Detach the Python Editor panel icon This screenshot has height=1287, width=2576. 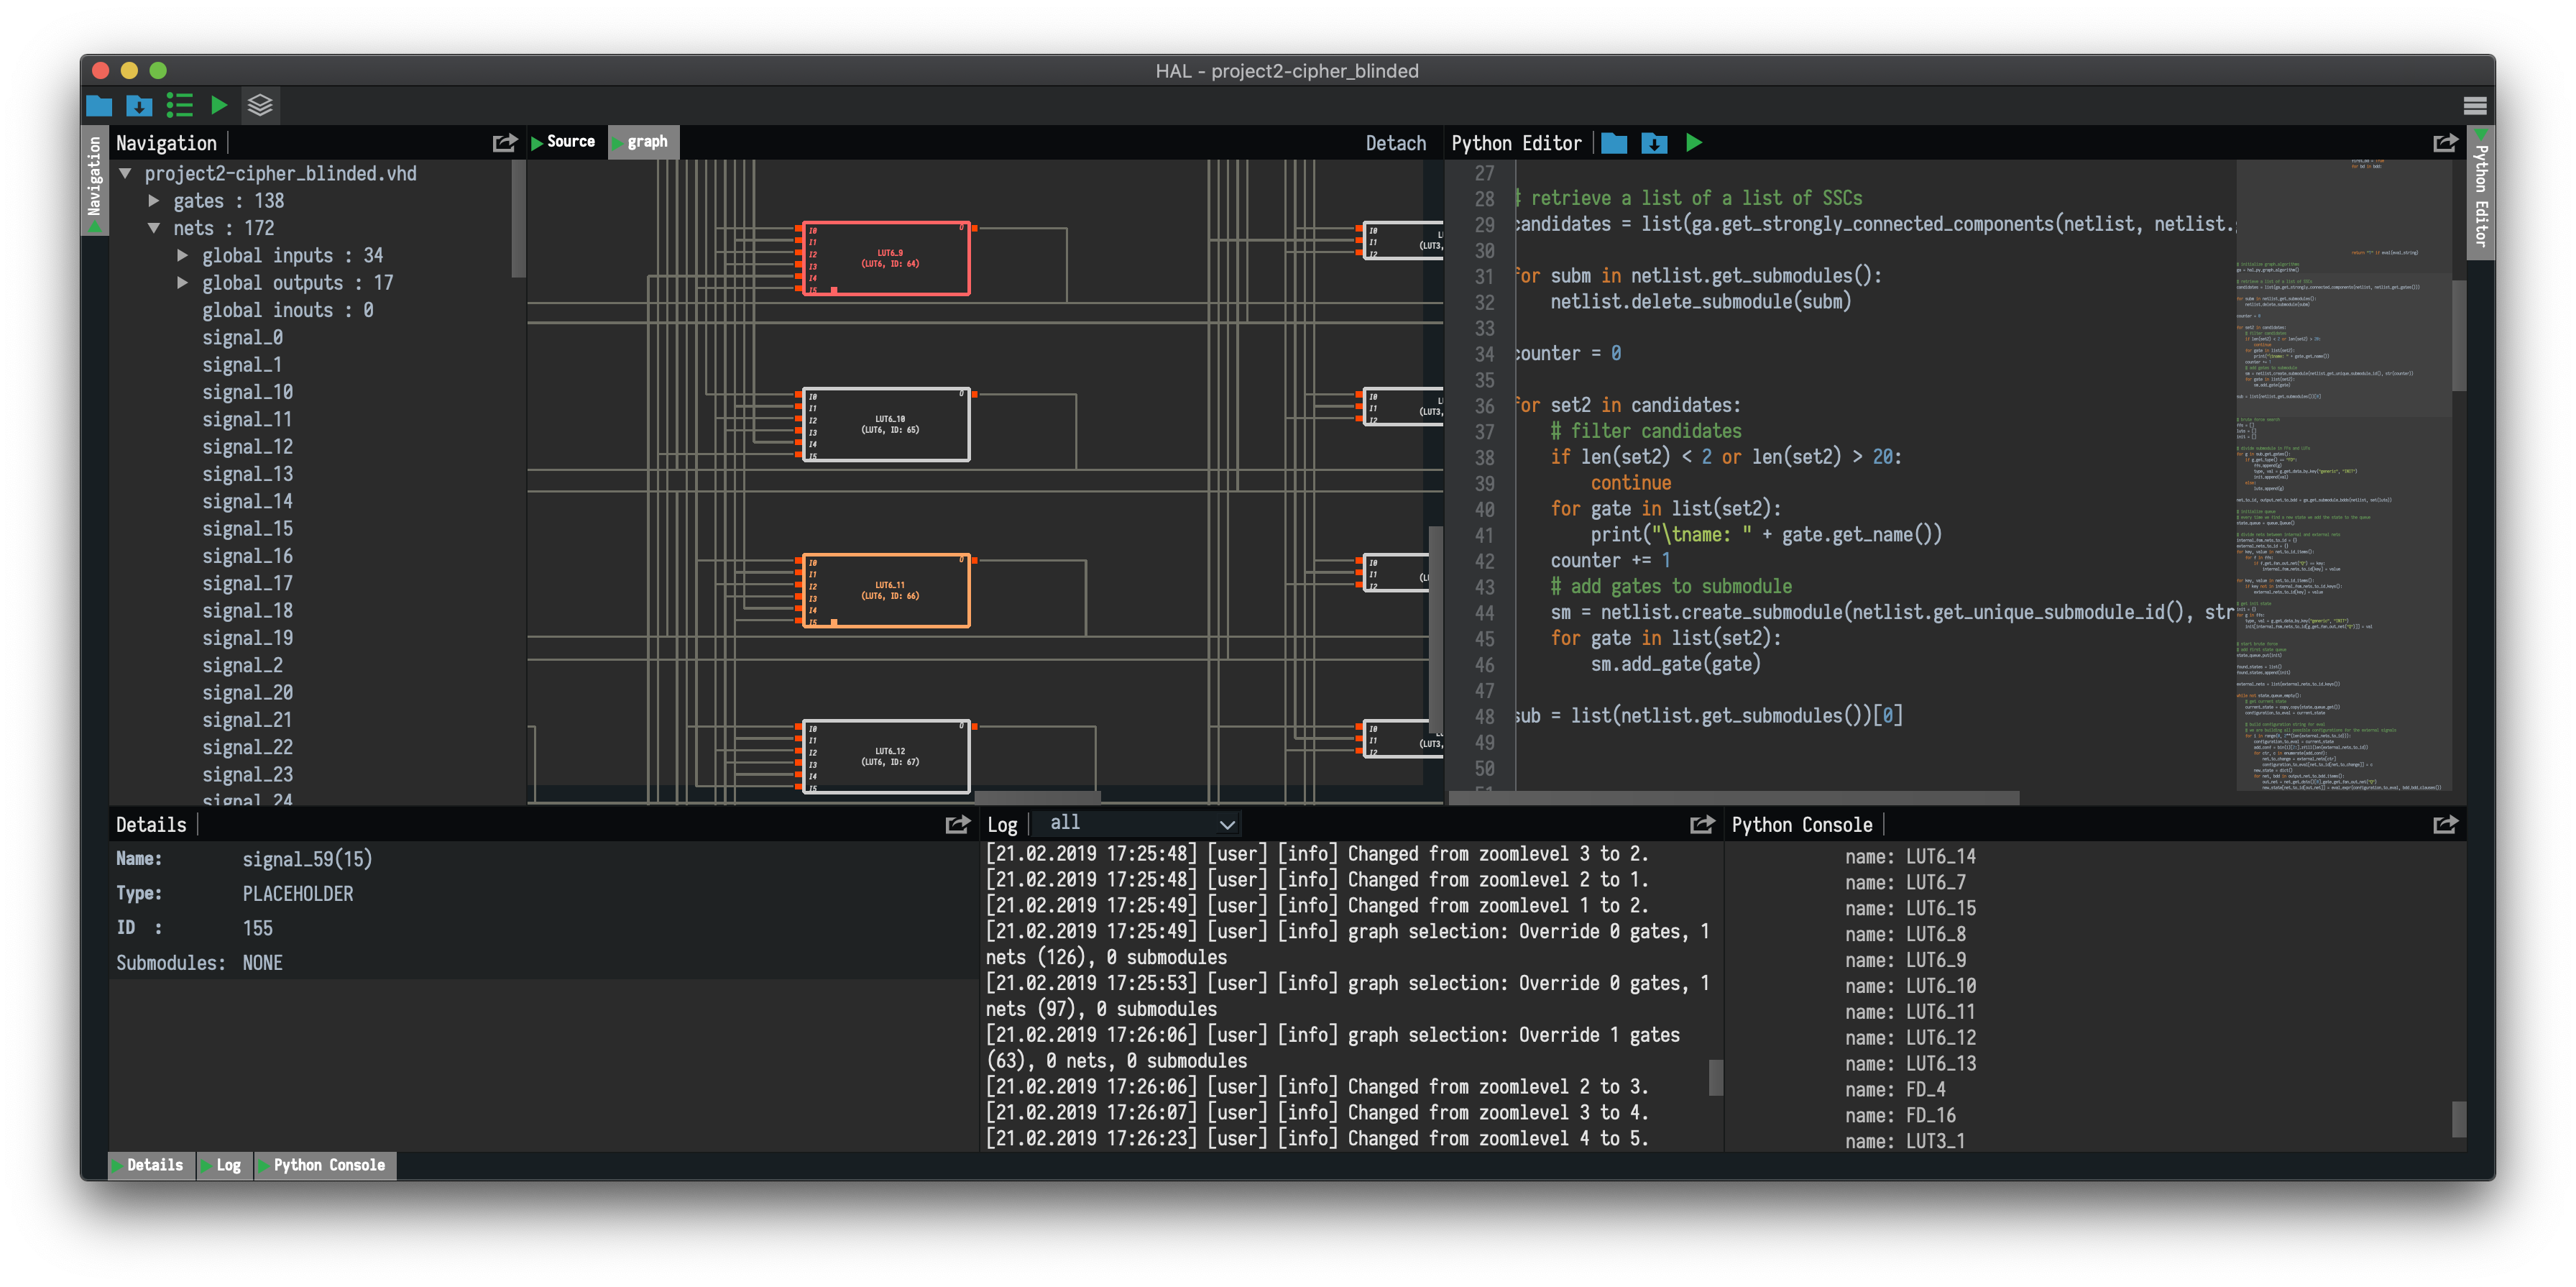click(x=2445, y=143)
